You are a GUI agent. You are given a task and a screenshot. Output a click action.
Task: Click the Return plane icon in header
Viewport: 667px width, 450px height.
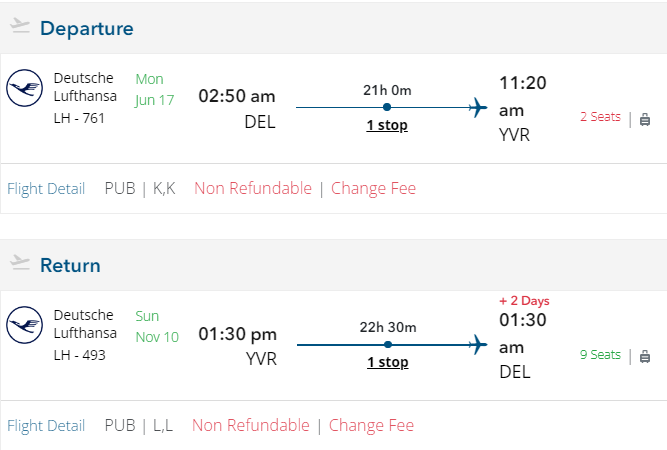(x=20, y=264)
